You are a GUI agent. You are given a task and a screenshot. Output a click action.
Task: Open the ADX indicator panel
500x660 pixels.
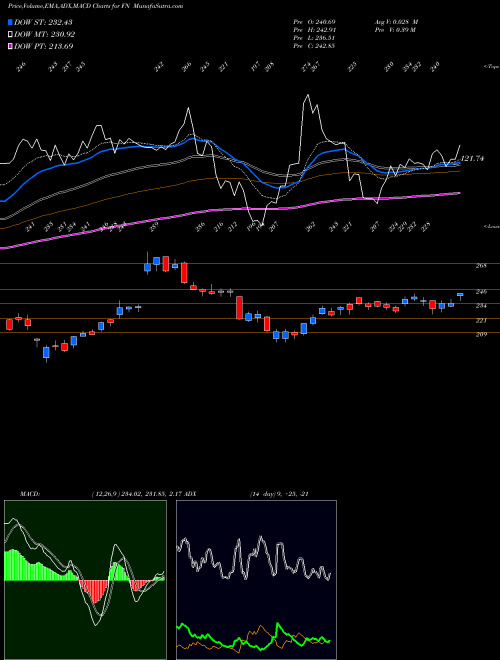(x=256, y=580)
